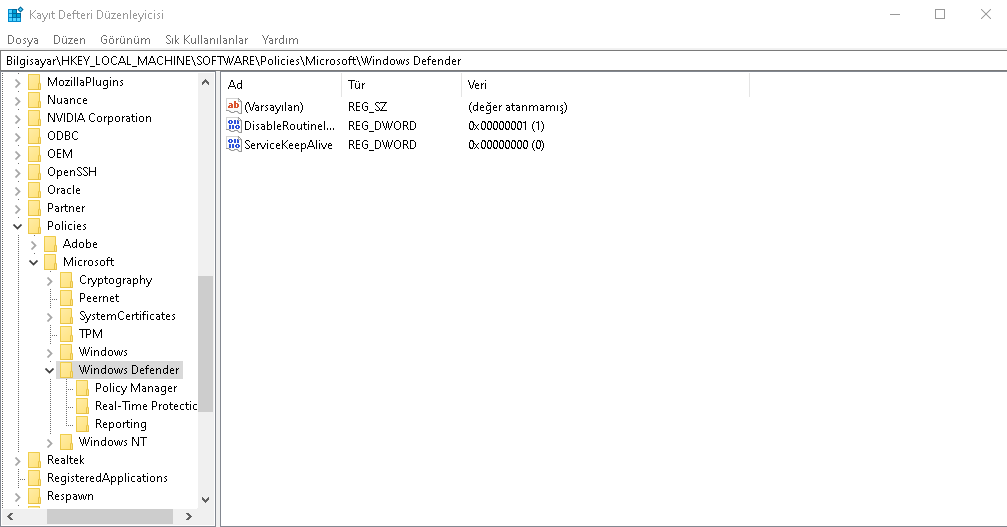
Task: Select the Windows key under Microsoft
Action: pos(103,352)
